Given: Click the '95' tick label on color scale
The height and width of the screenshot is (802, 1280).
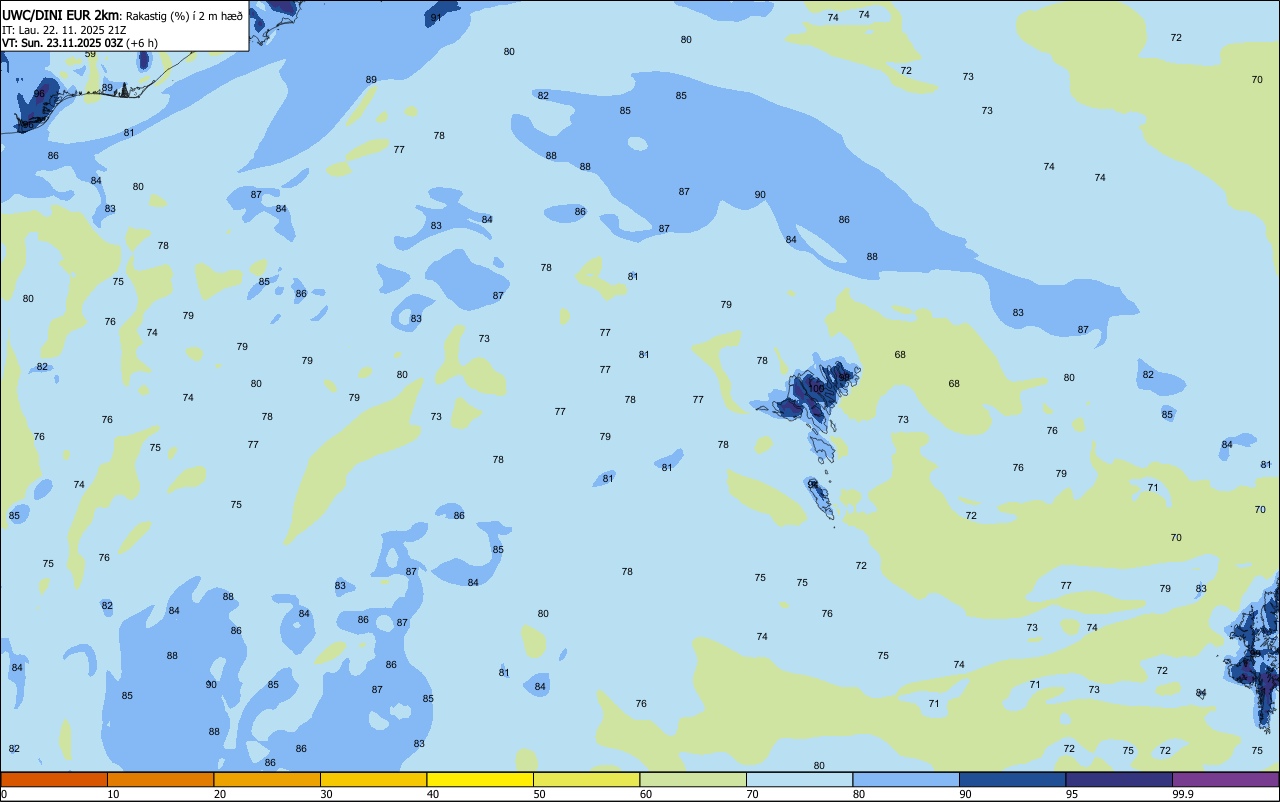Looking at the screenshot, I should (1072, 794).
